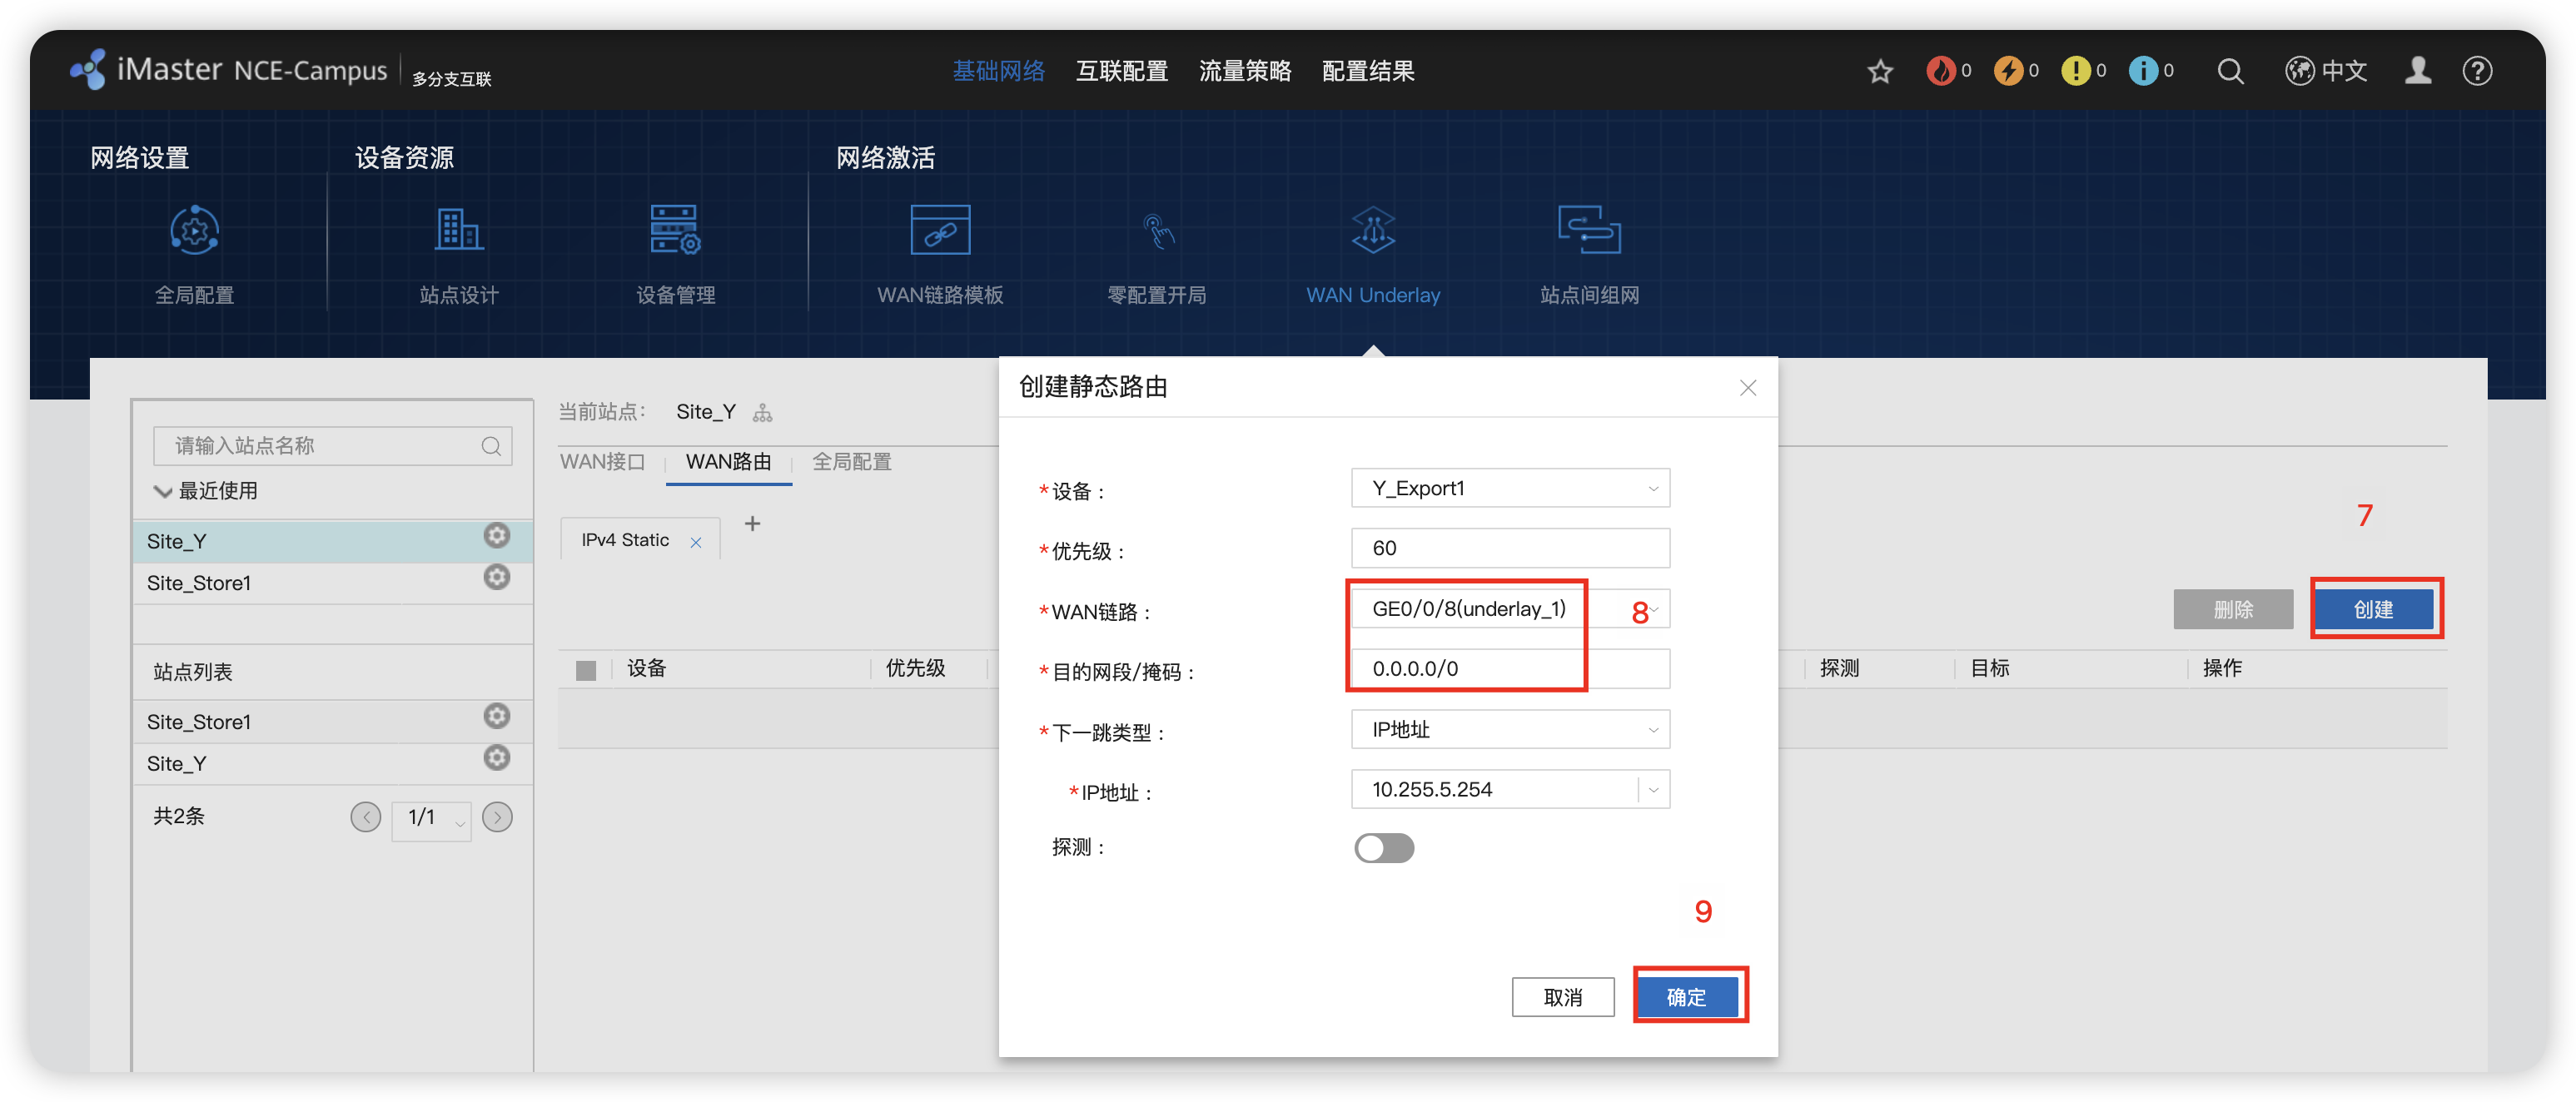The image size is (2576, 1102).
Task: Open the 全局配置 global settings icon
Action: [x=194, y=232]
